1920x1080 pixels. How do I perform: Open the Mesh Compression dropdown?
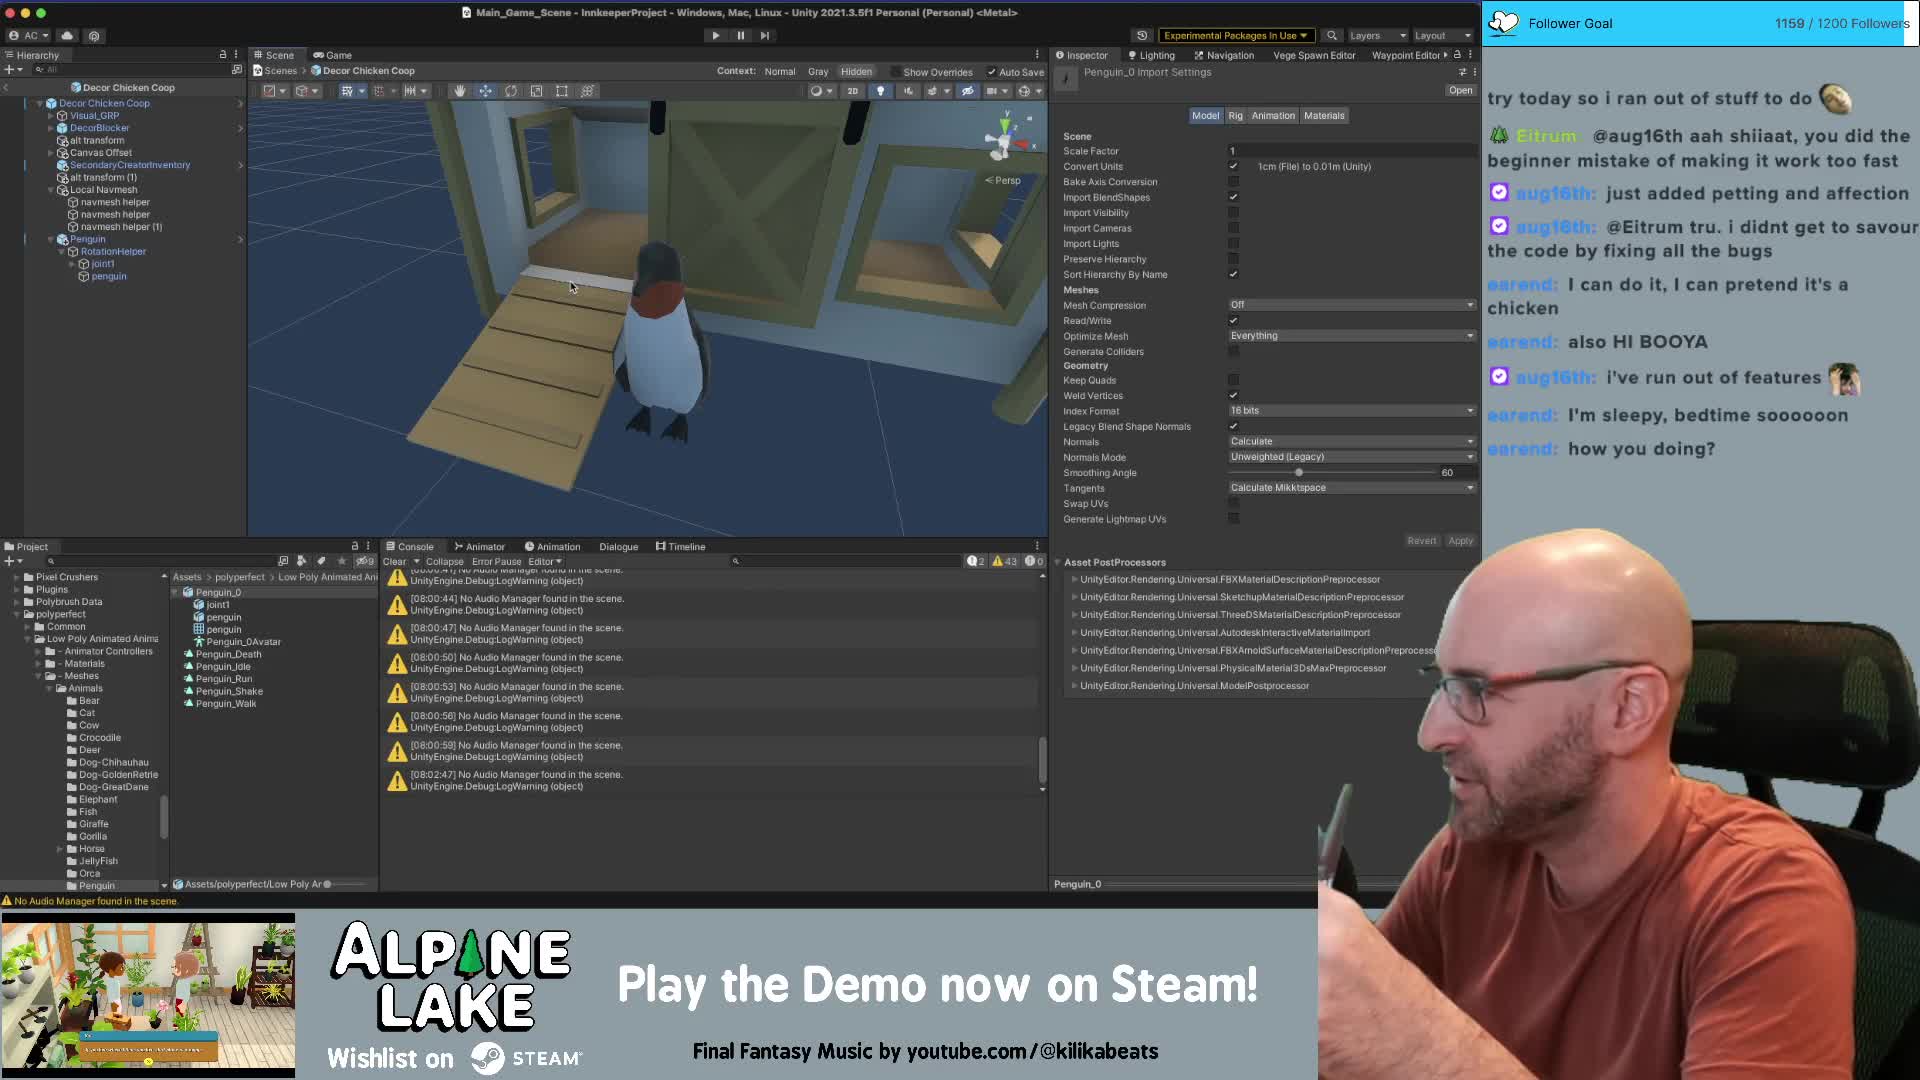tap(1352, 305)
